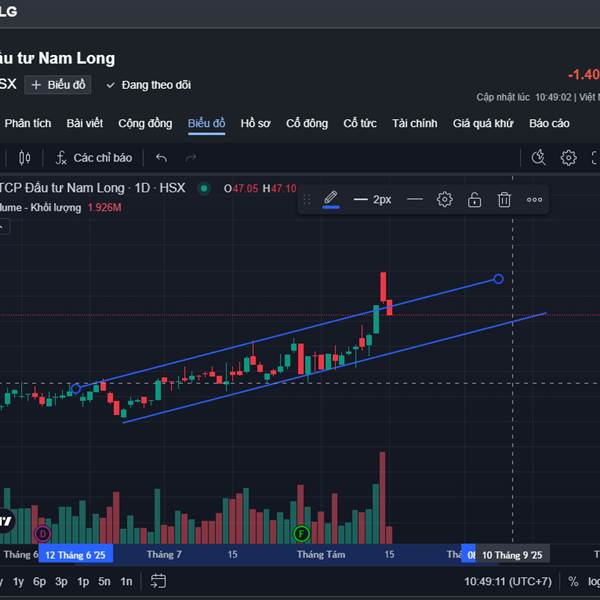Screen dimensions: 600x600
Task: Click the lower left trend line endpoint
Action: 76,389
